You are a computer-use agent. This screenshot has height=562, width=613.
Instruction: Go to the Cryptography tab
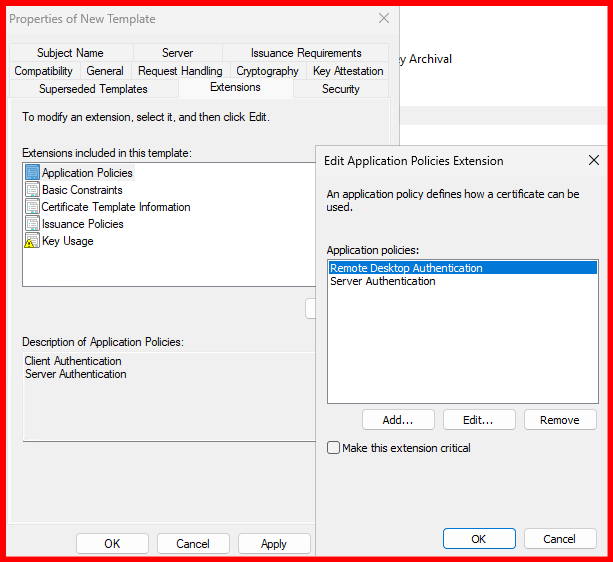click(267, 71)
